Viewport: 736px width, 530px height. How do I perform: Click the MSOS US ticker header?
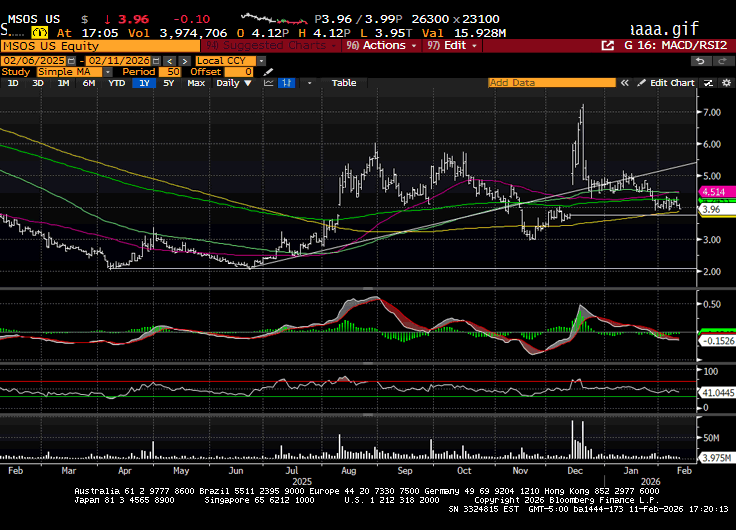click(x=34, y=19)
